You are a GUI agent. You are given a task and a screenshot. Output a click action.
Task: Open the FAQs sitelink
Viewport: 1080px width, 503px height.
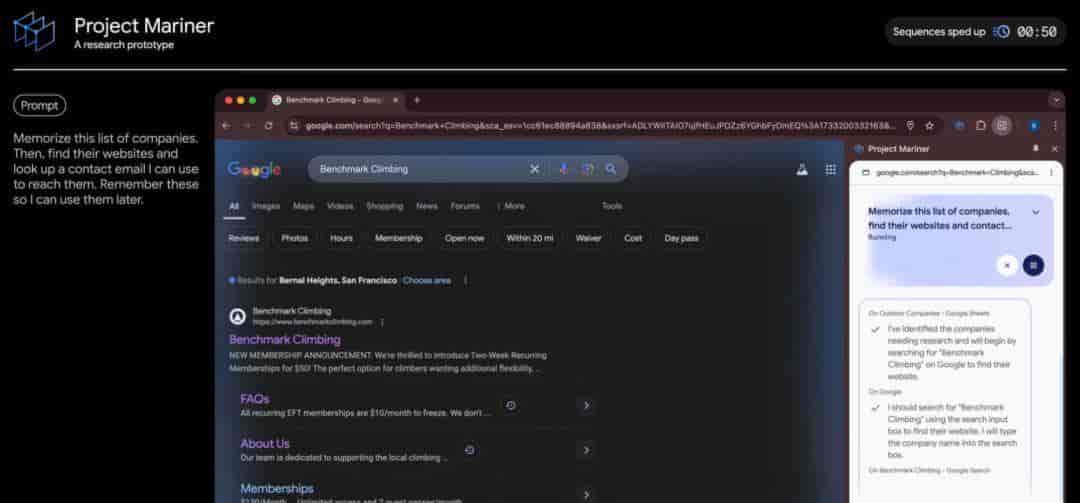tap(255, 399)
